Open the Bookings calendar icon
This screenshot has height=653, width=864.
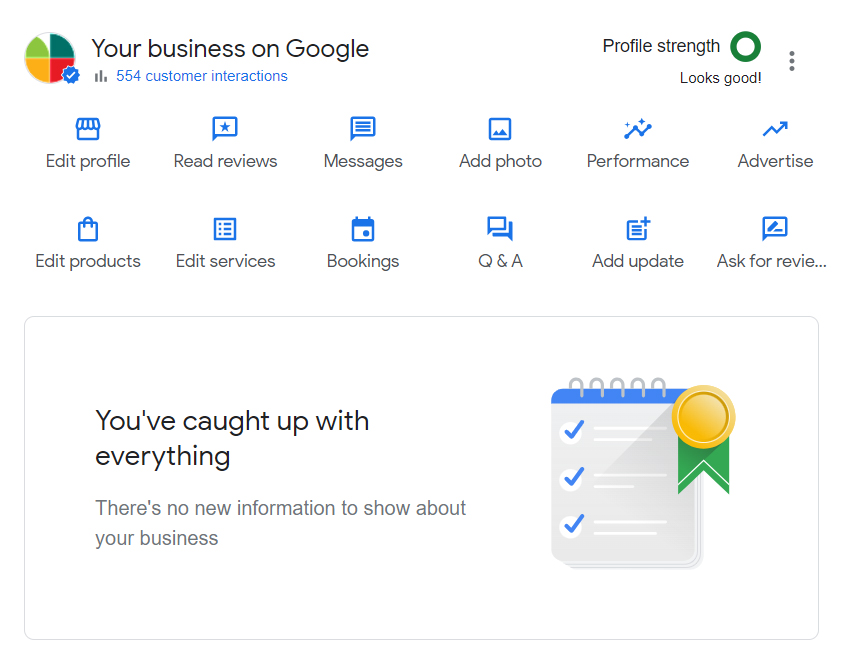tap(363, 229)
